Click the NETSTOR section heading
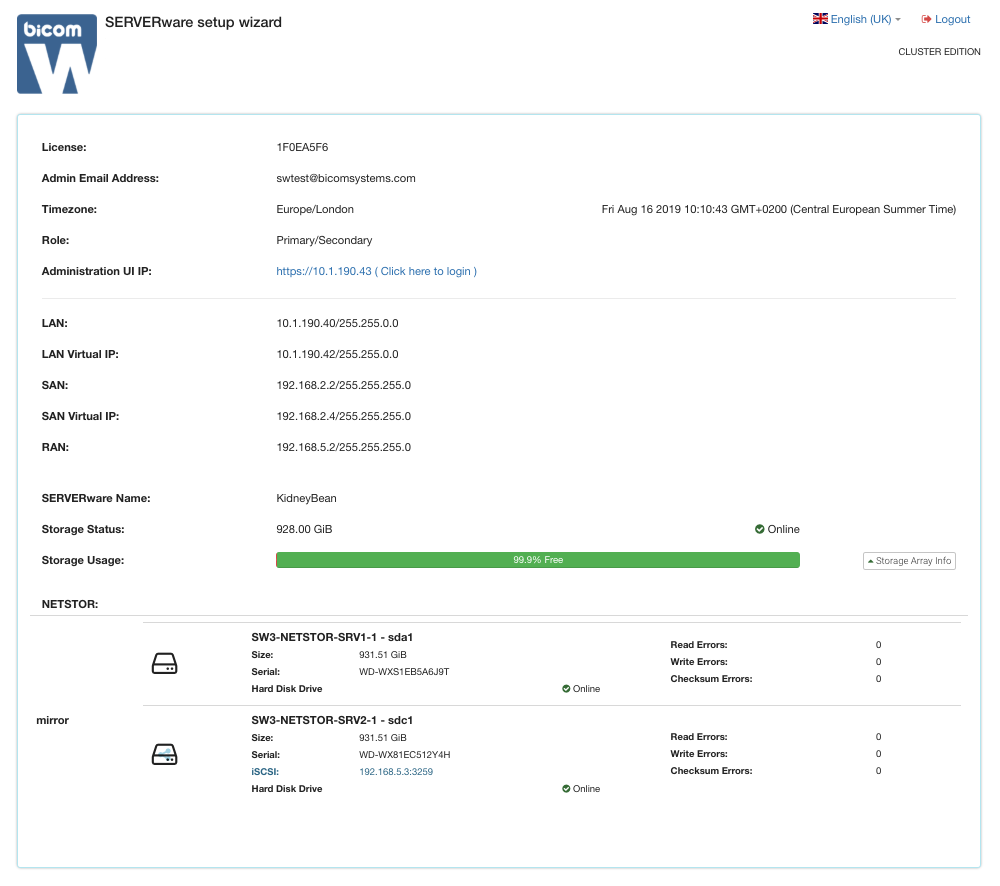Screen dimensions: 1000x886 point(70,604)
